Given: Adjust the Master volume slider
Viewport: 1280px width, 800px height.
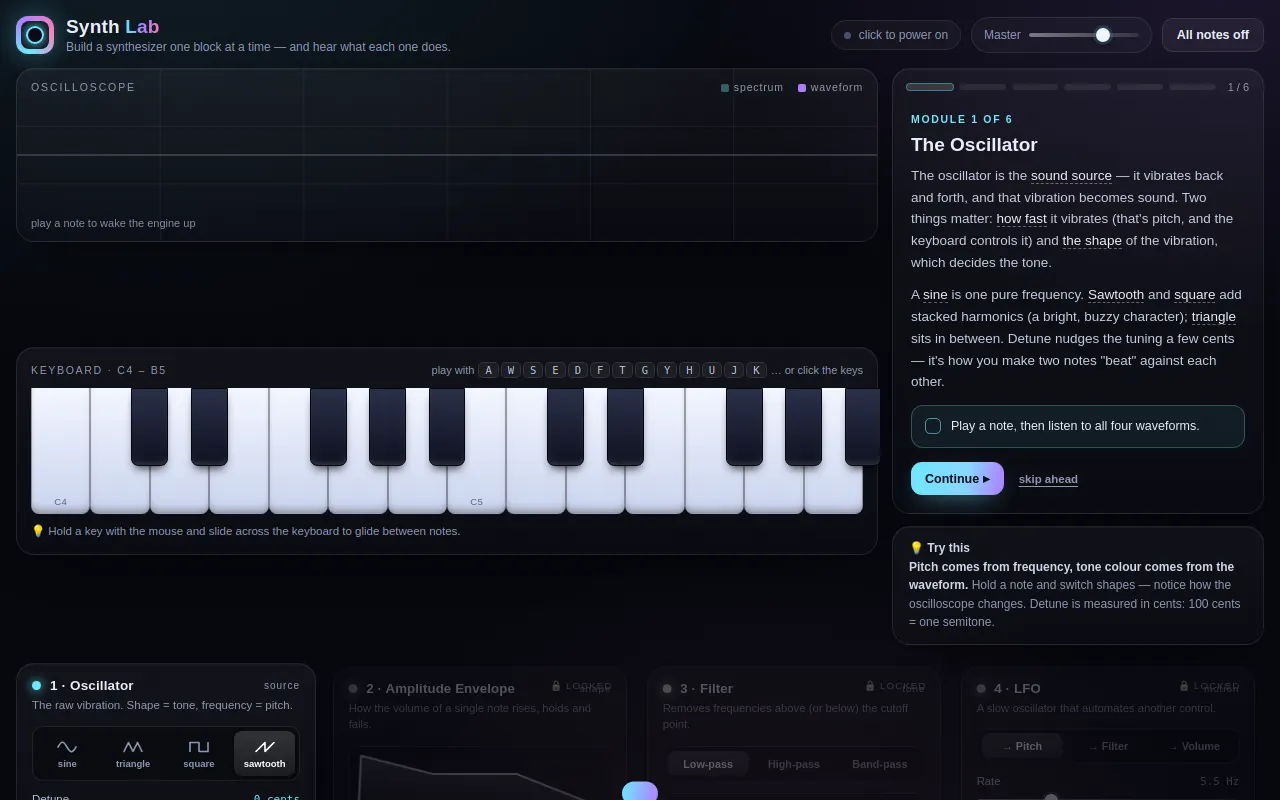Looking at the screenshot, I should click(1084, 35).
